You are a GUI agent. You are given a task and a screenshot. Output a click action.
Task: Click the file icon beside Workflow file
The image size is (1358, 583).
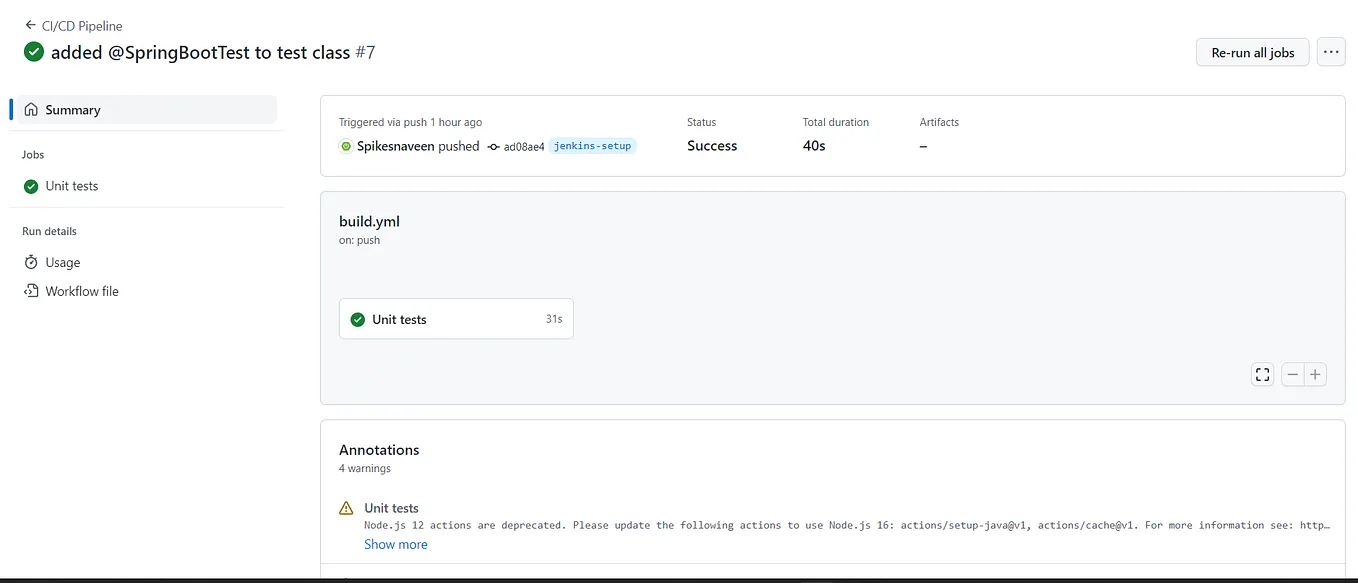[30, 291]
